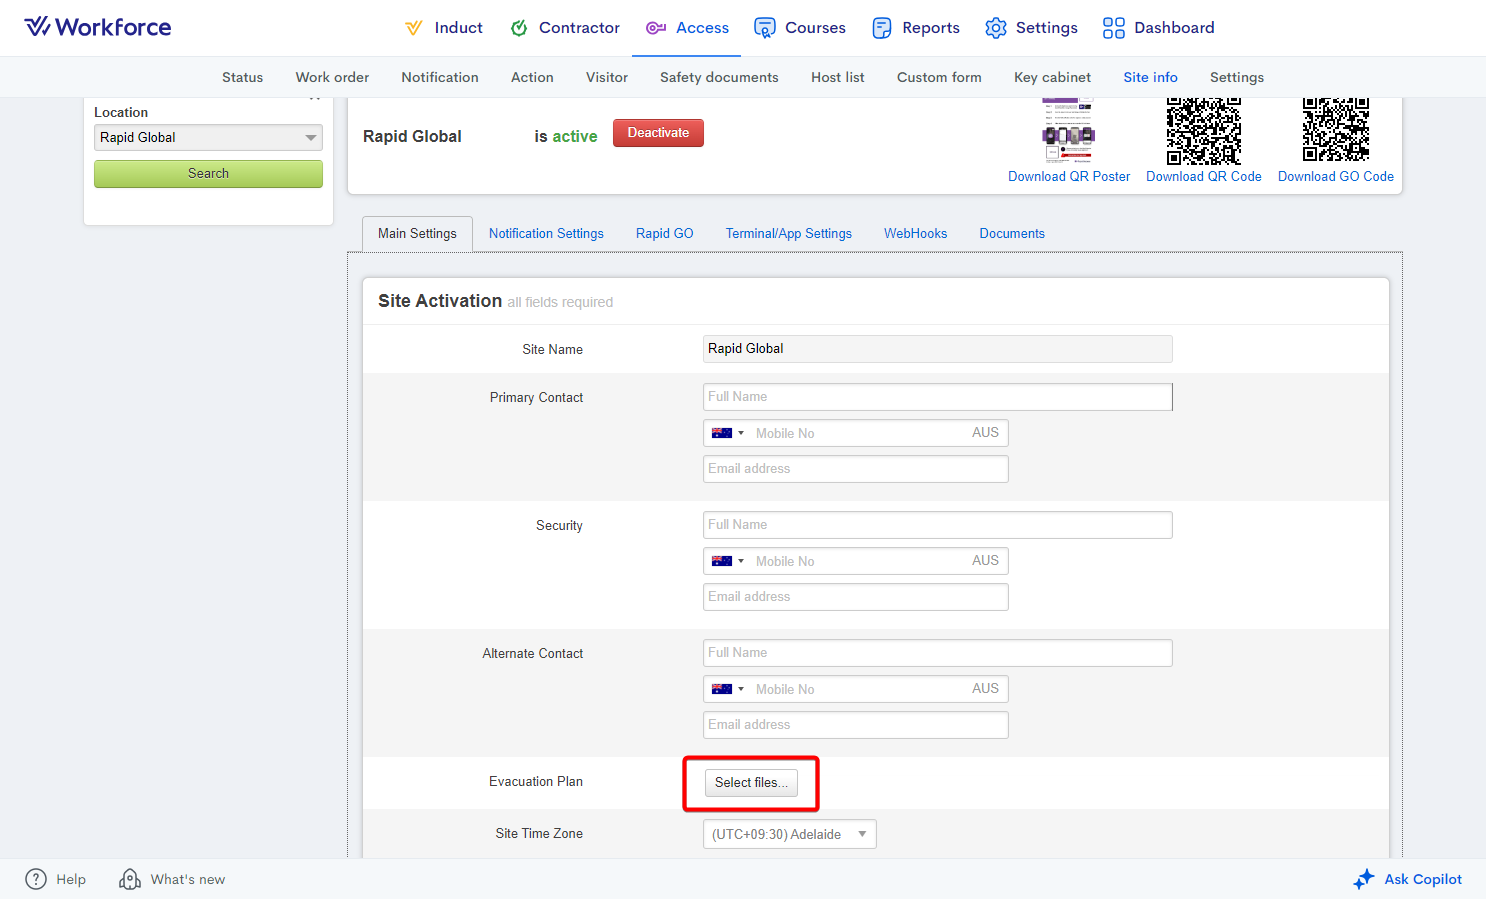Focus Primary Contact Full Name field
The width and height of the screenshot is (1486, 899).
[938, 397]
